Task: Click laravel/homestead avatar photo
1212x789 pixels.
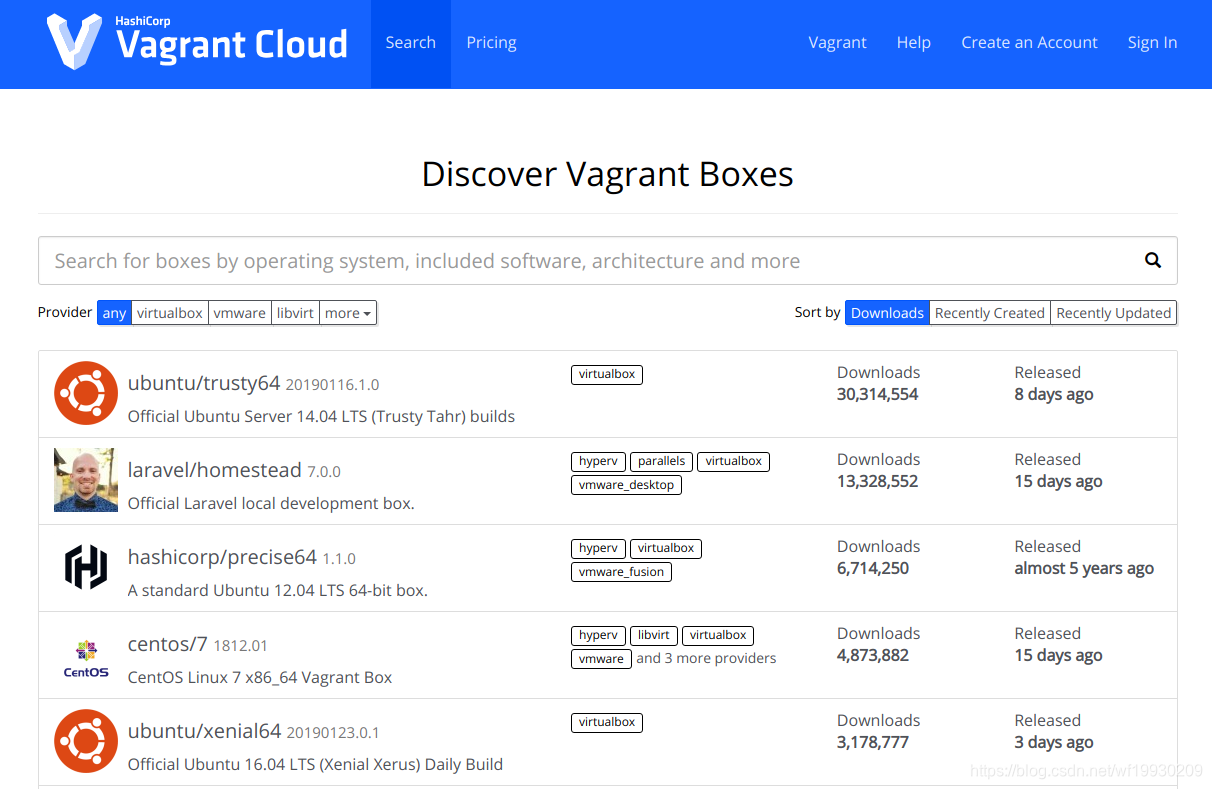Action: pos(86,480)
